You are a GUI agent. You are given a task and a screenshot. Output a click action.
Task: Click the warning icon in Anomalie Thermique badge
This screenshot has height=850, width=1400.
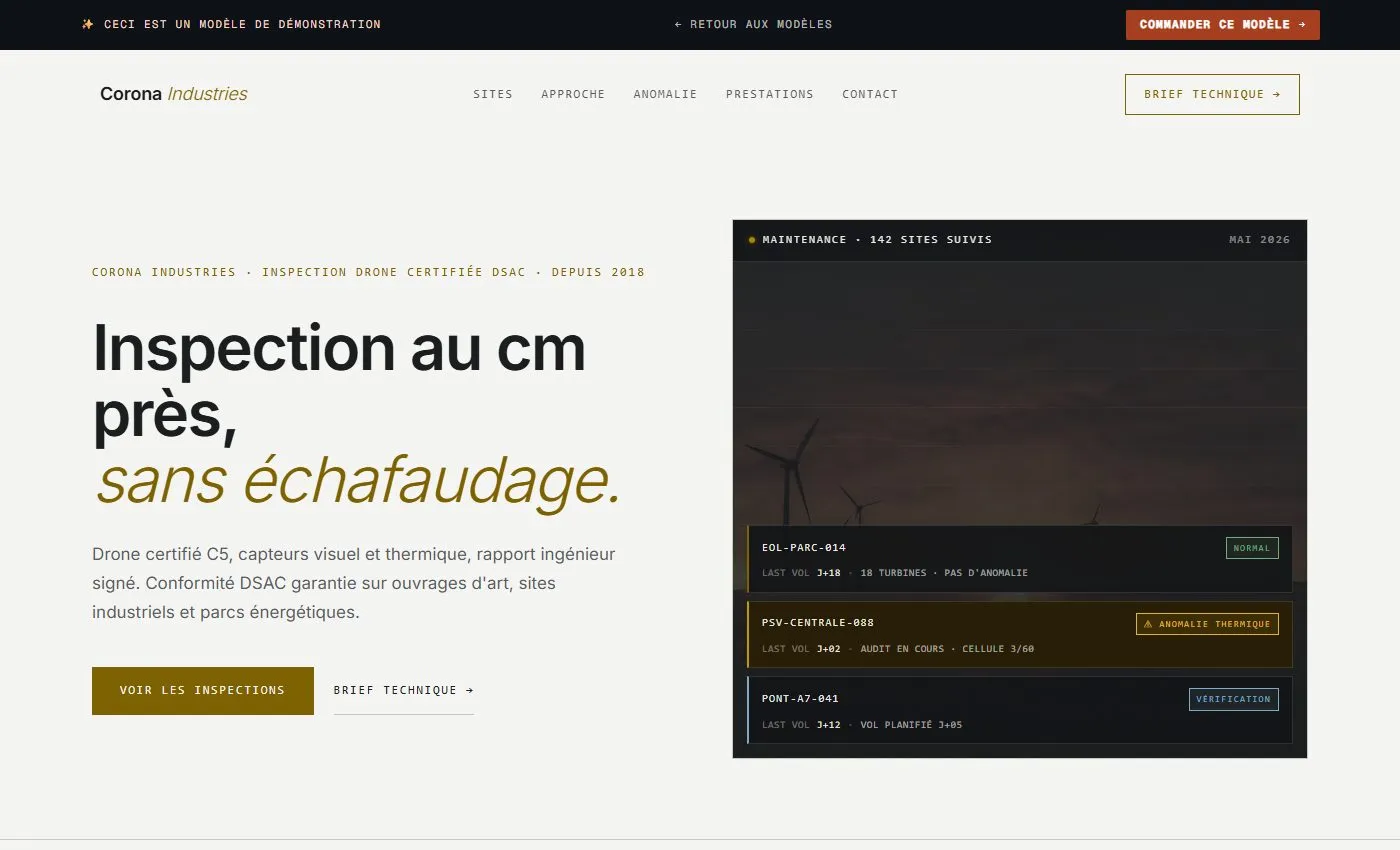coord(1148,624)
